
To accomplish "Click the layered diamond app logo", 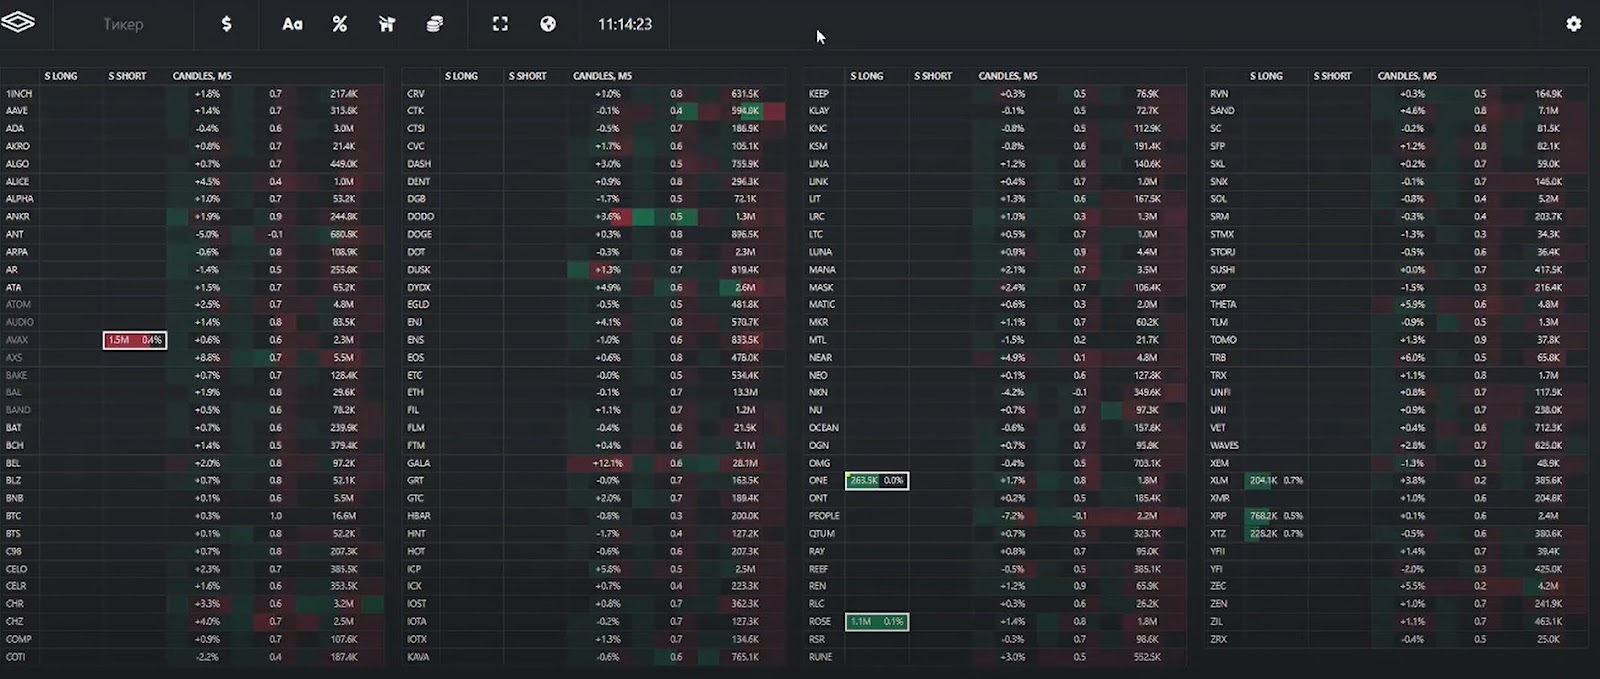I will [18, 23].
